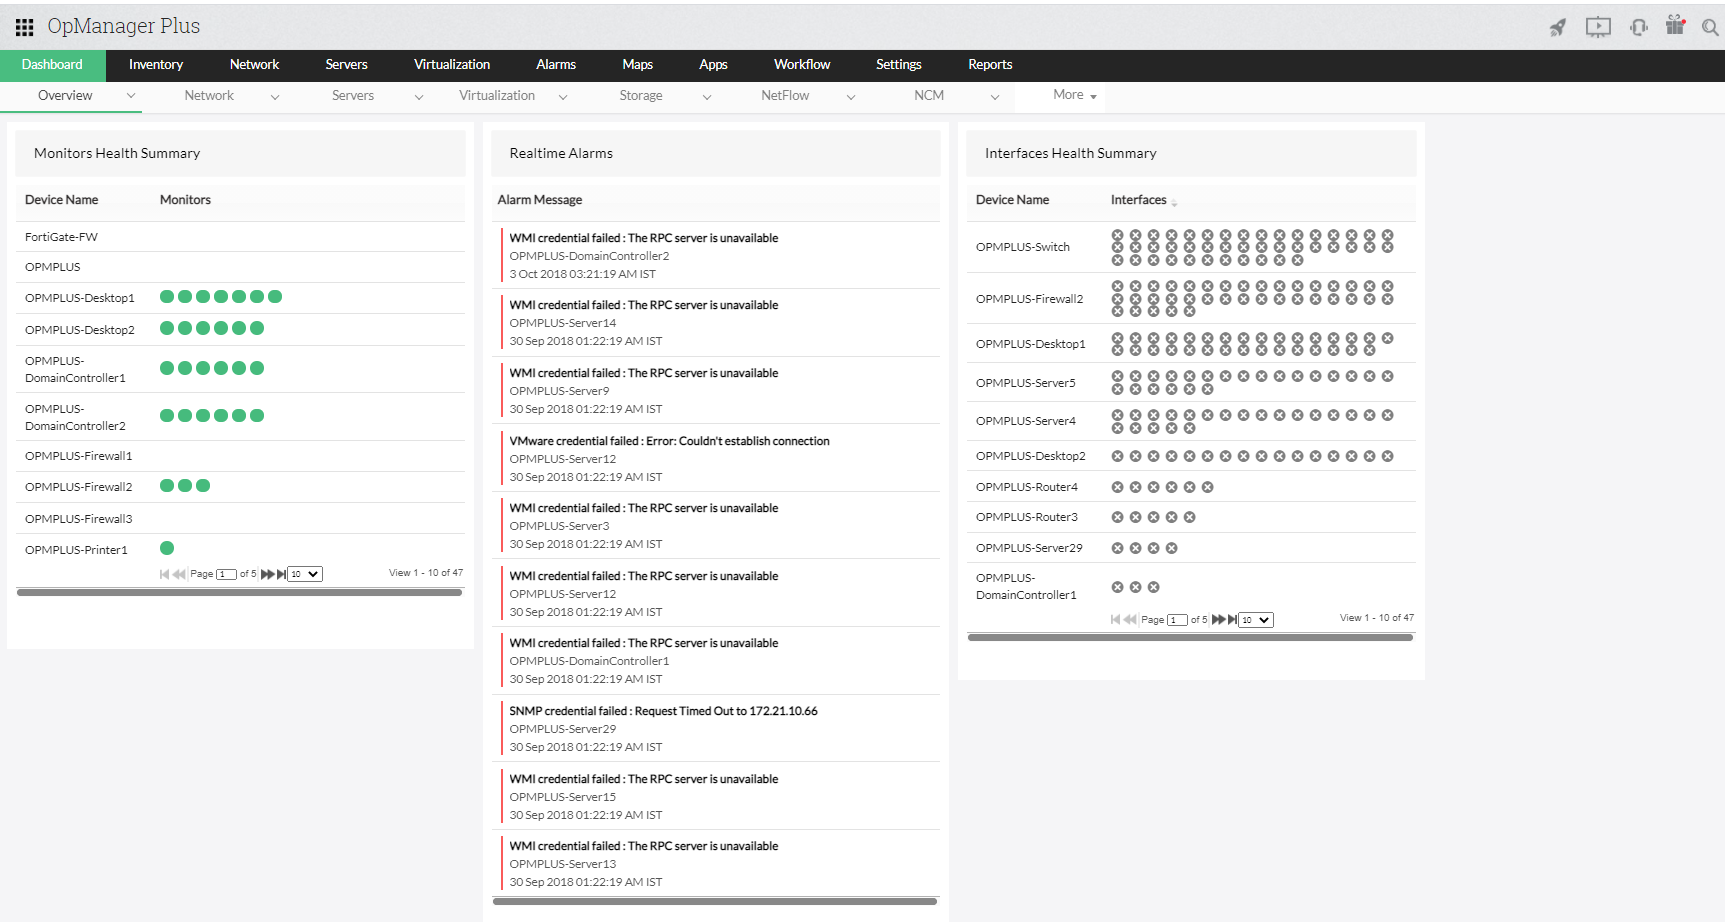Screen dimensions: 1725x922
Task: Open the Apps menu
Action: [713, 65]
